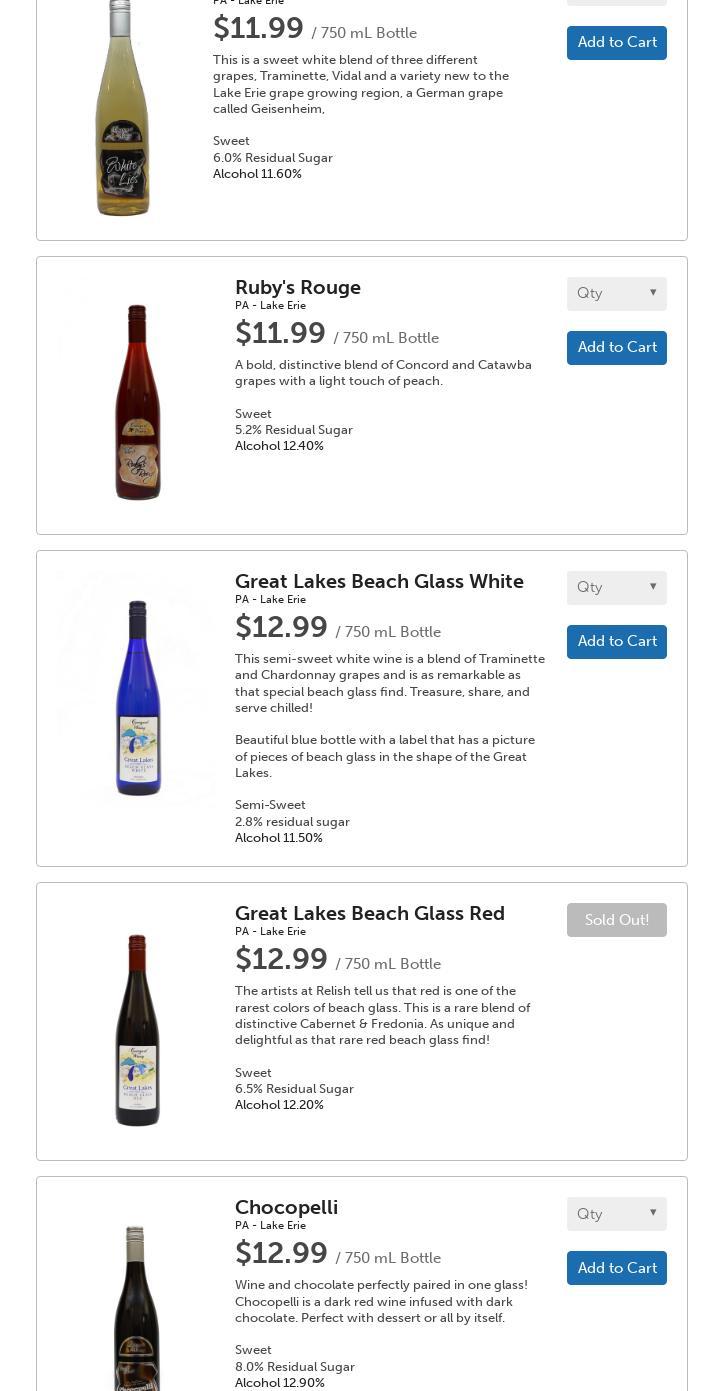Open the Chocopelli product title
The image size is (724, 1391).
286,1208
